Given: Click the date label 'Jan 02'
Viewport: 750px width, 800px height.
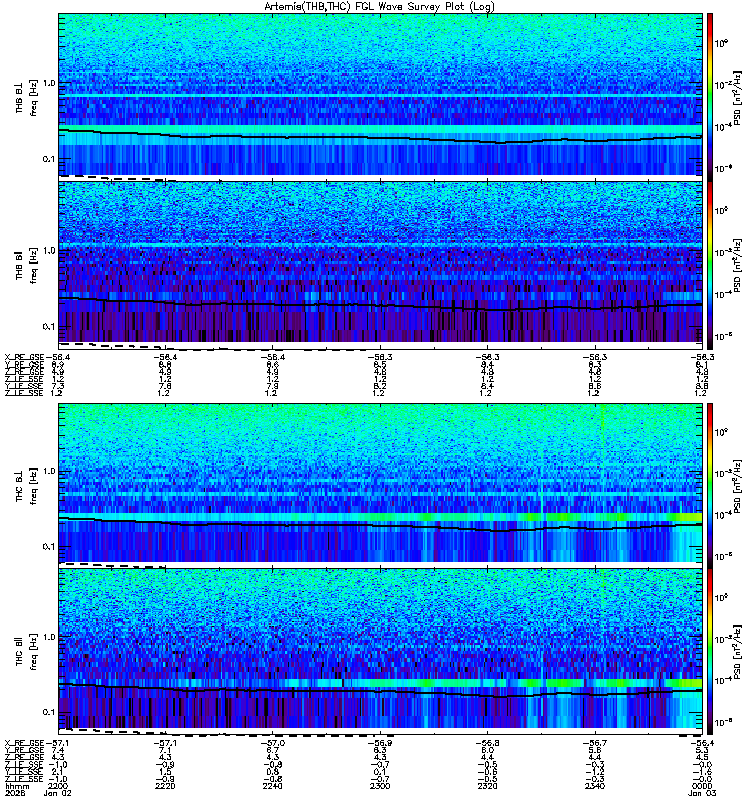Looking at the screenshot, I should 57,793.
